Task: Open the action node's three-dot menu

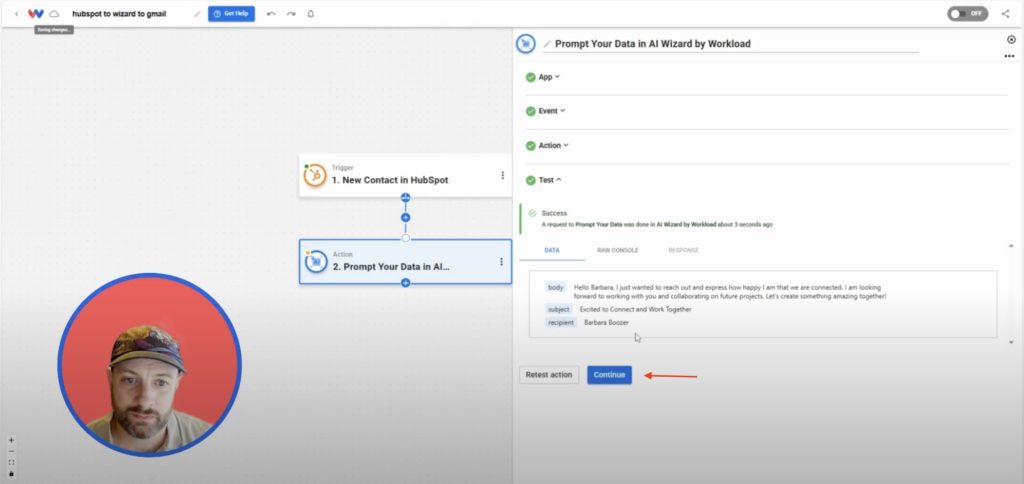Action: click(x=502, y=262)
